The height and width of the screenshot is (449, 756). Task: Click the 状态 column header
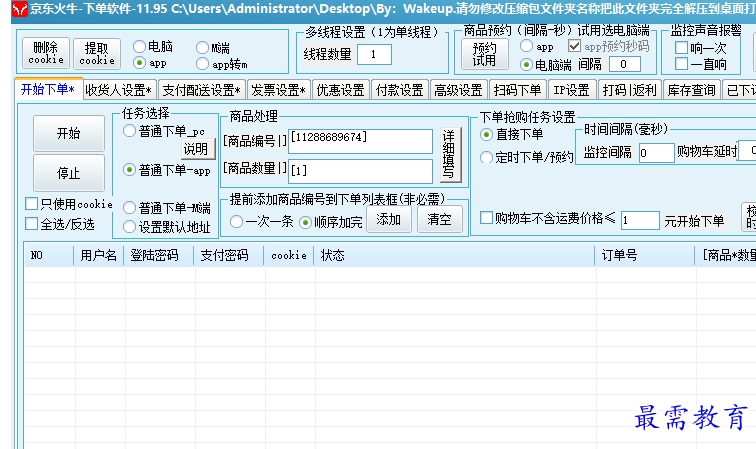point(454,255)
